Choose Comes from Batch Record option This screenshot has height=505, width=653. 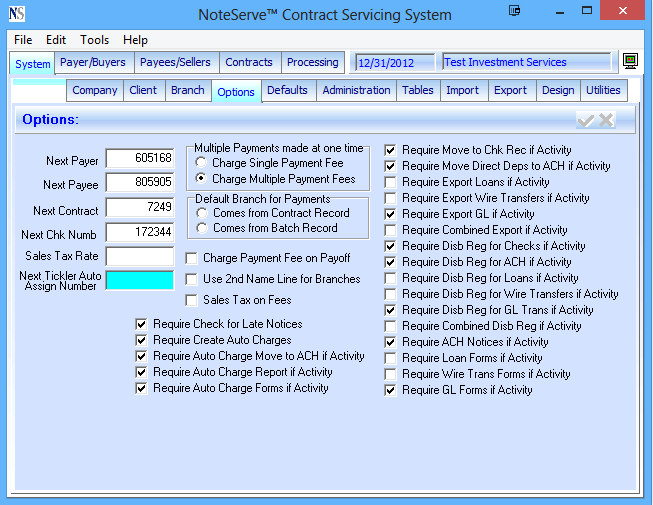click(202, 228)
